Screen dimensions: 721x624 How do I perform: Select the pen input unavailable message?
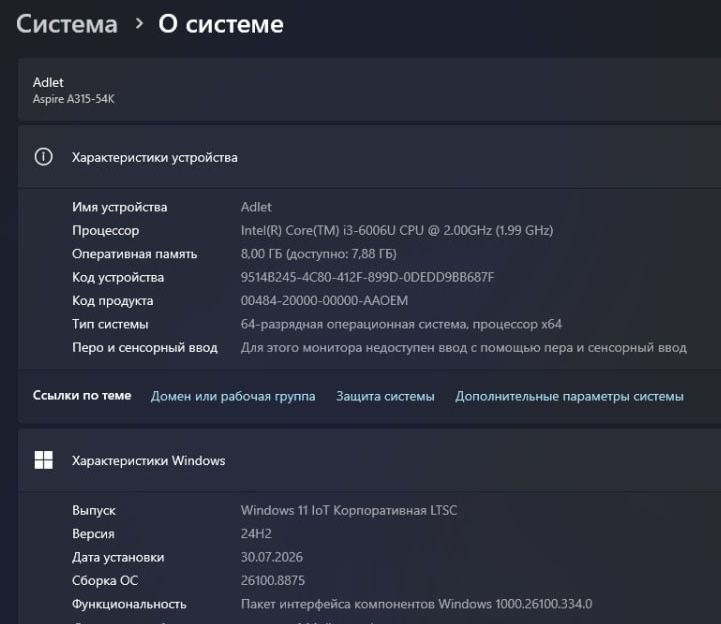tap(464, 348)
